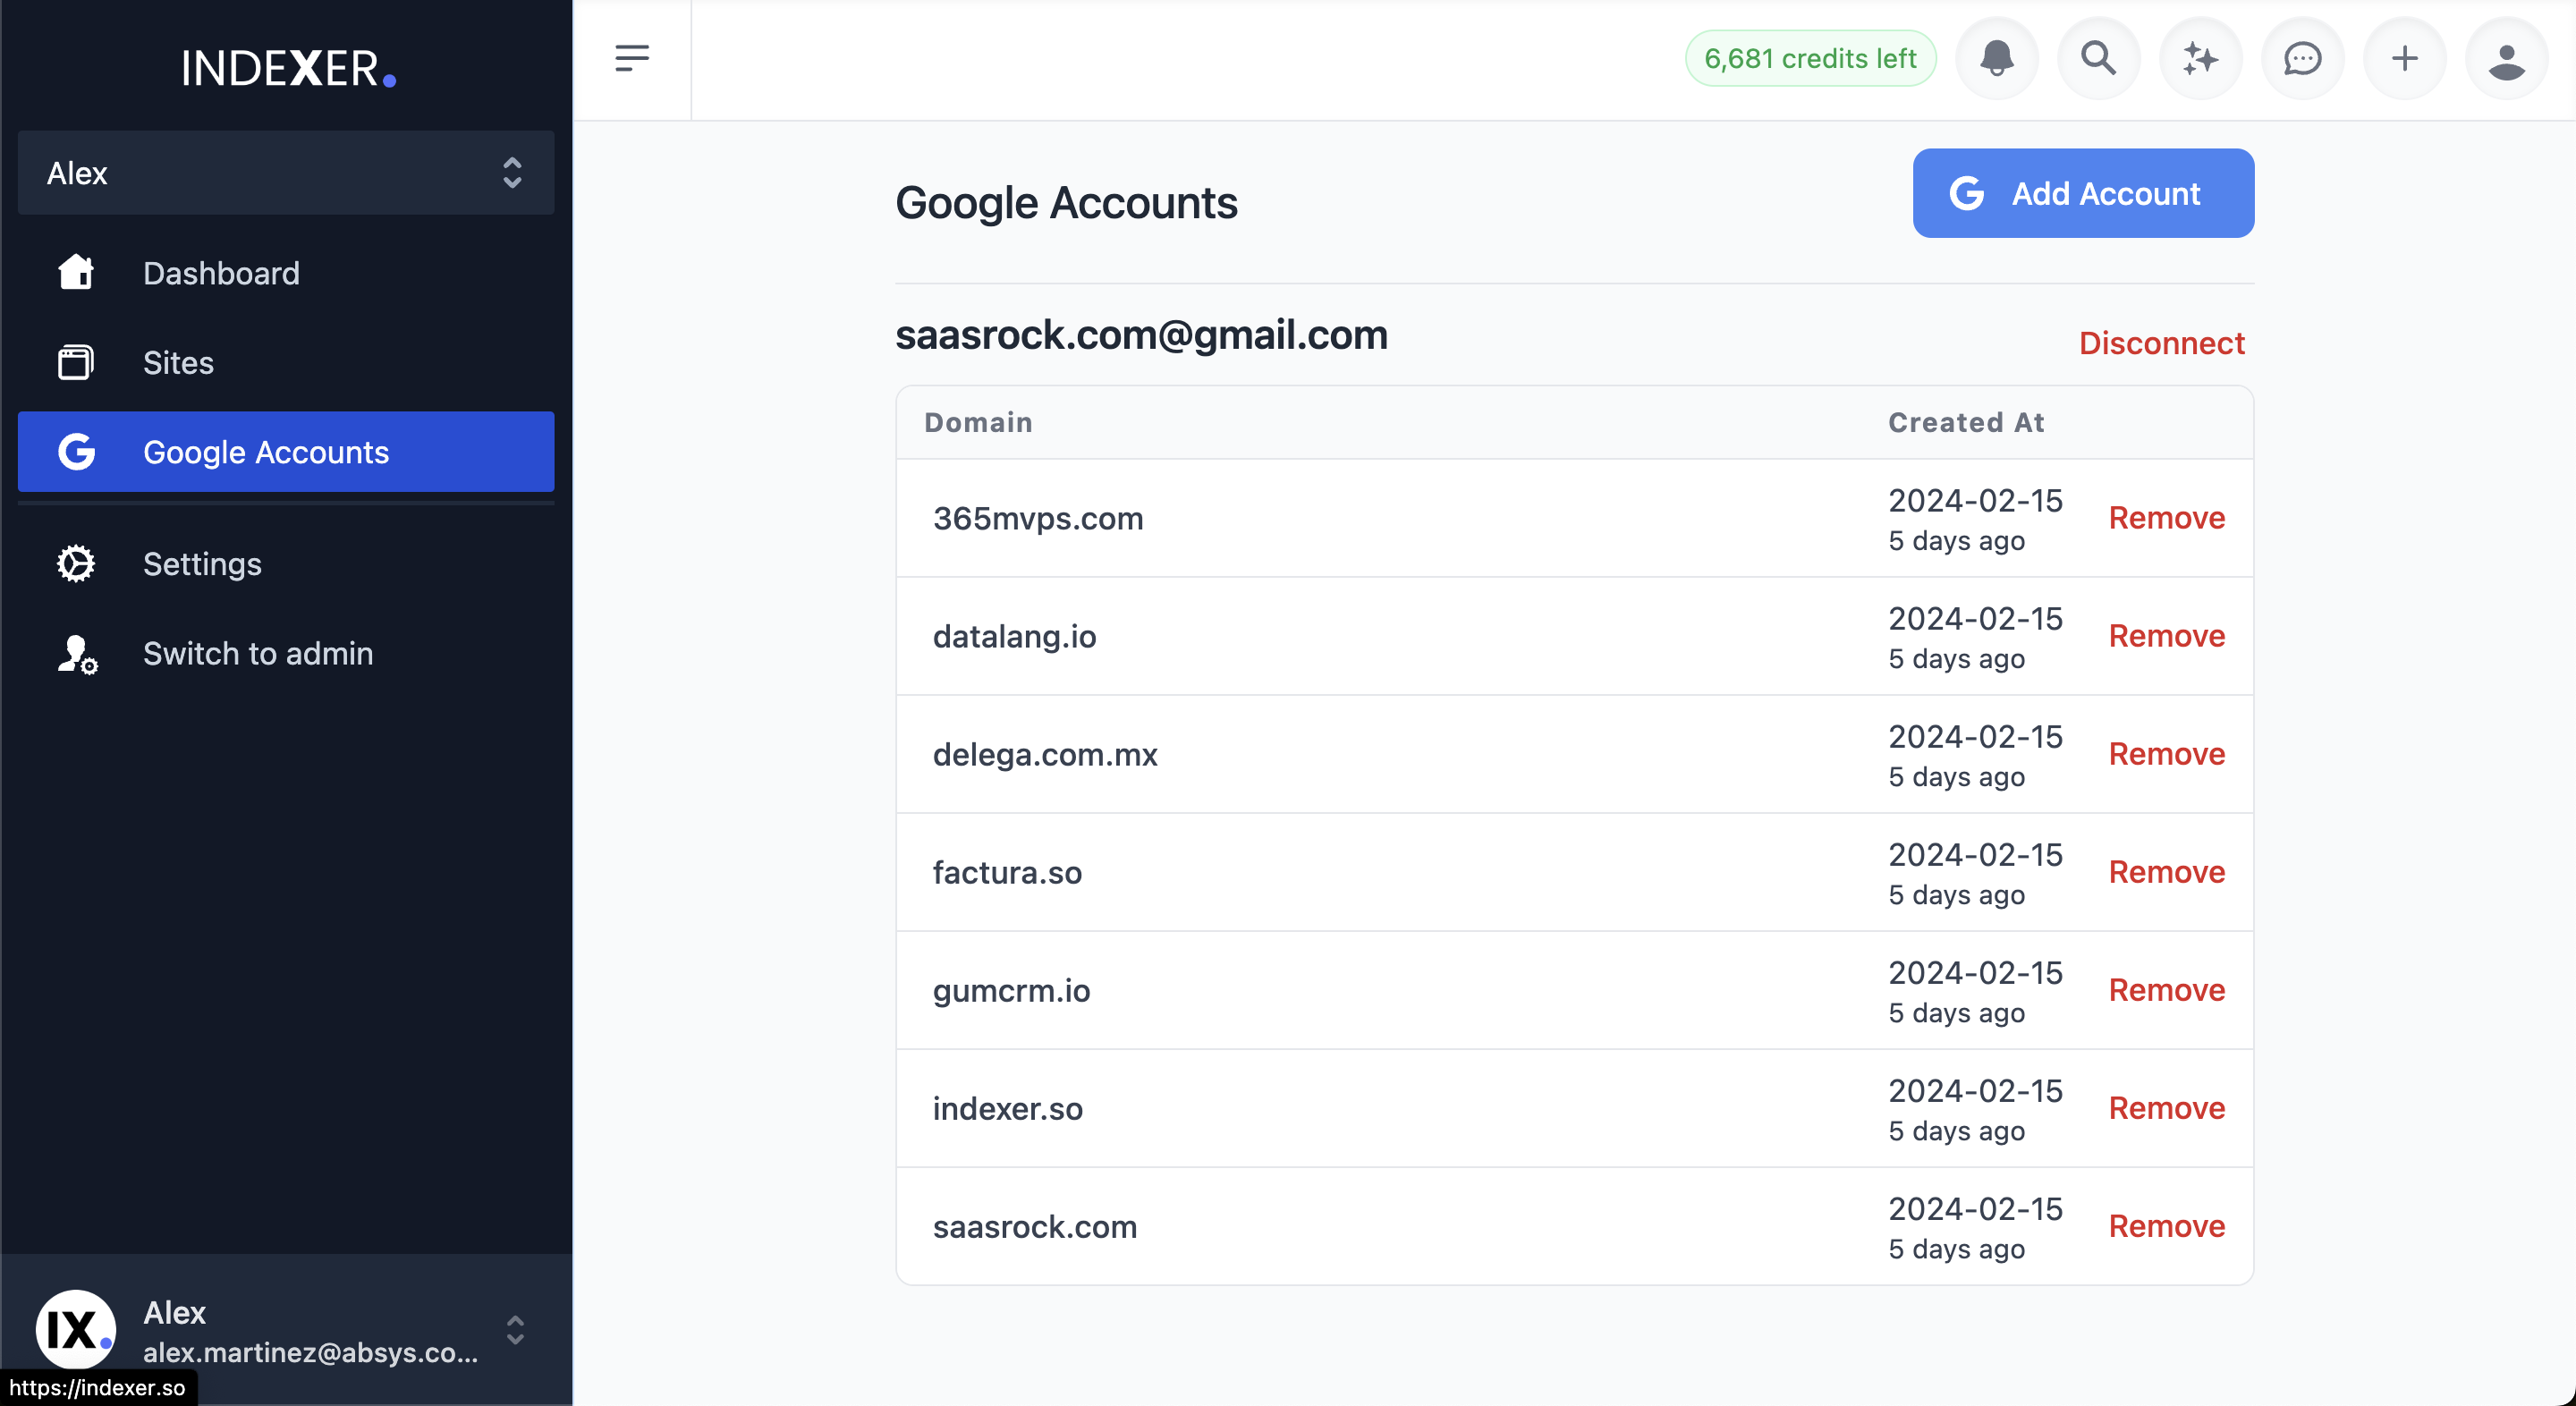Click the Dashboard house icon
The width and height of the screenshot is (2576, 1406).
point(76,272)
